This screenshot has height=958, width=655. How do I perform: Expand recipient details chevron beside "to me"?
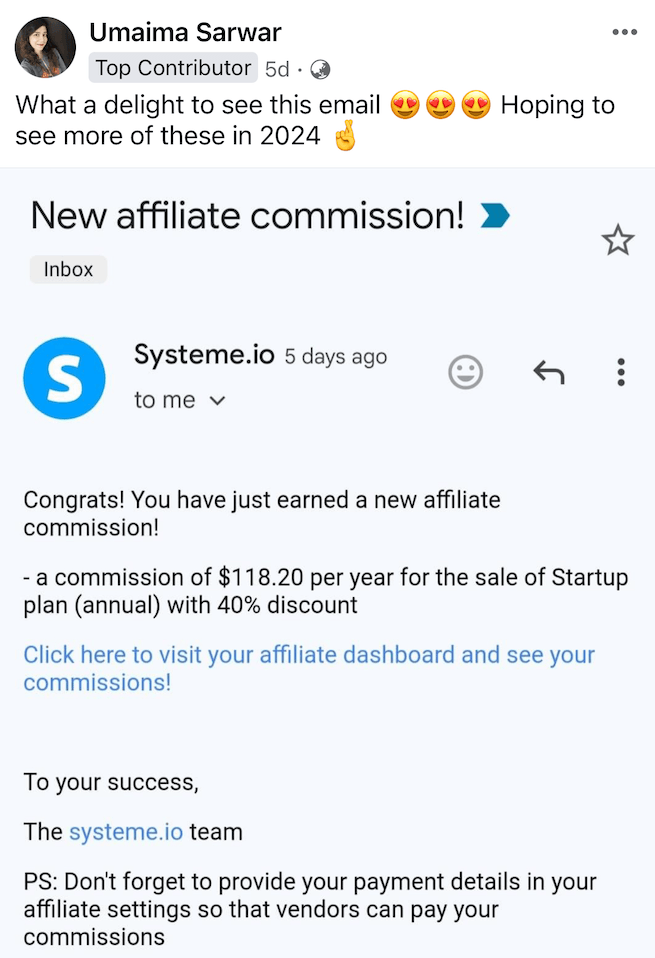pos(217,401)
